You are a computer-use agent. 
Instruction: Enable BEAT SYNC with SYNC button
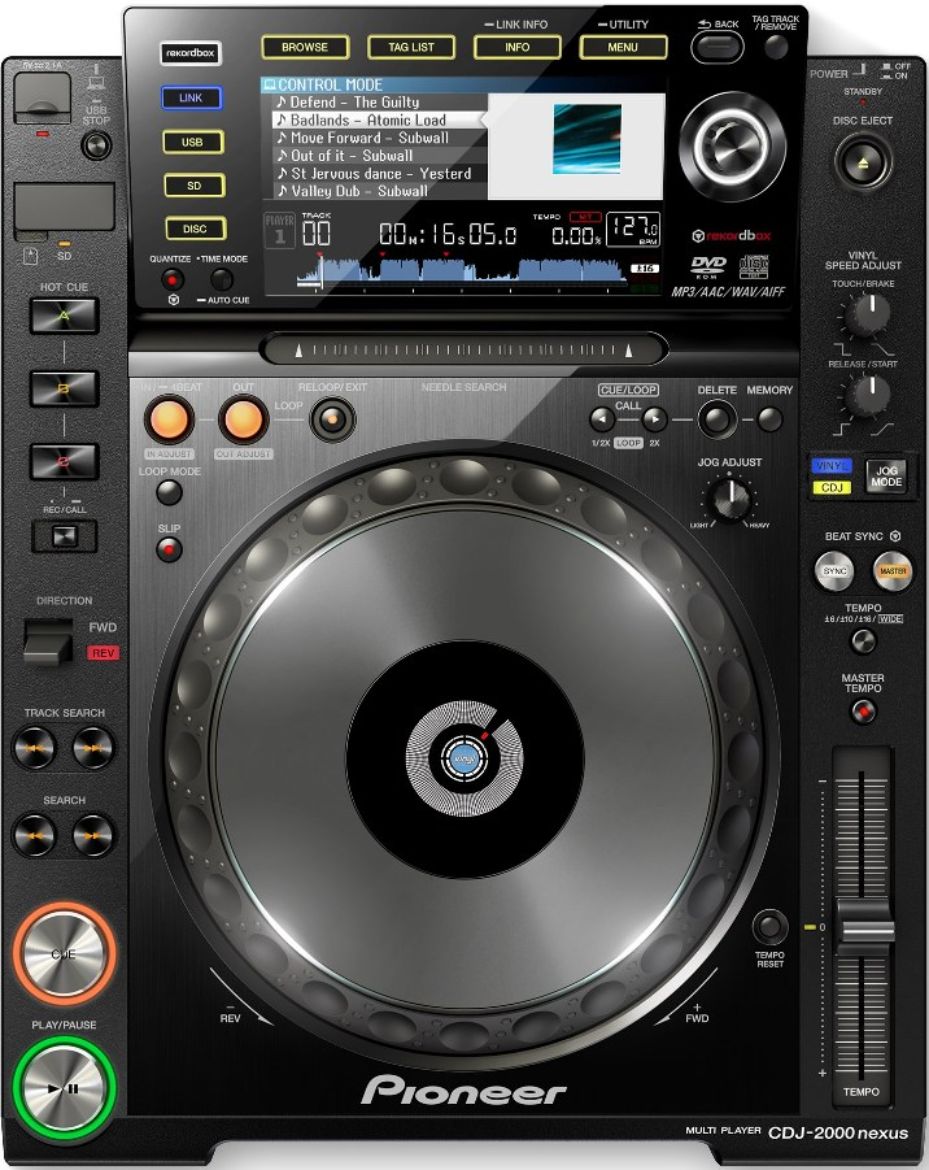click(834, 571)
